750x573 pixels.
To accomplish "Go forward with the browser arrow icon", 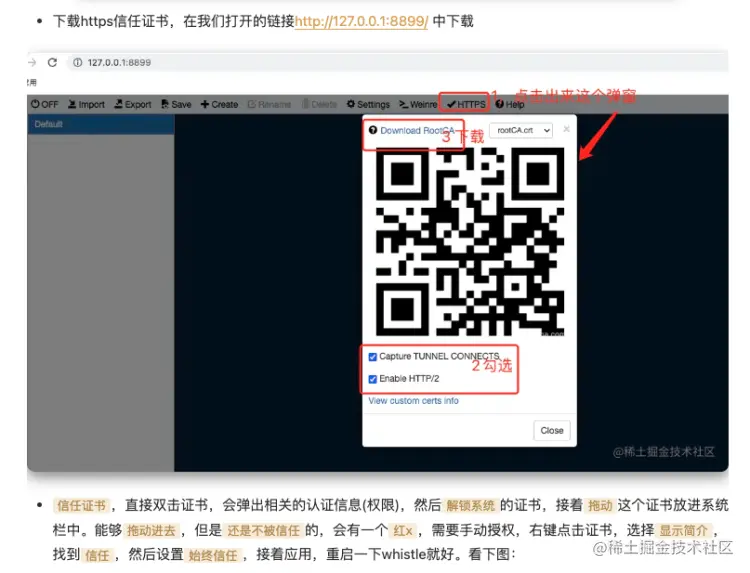I will (x=32, y=63).
